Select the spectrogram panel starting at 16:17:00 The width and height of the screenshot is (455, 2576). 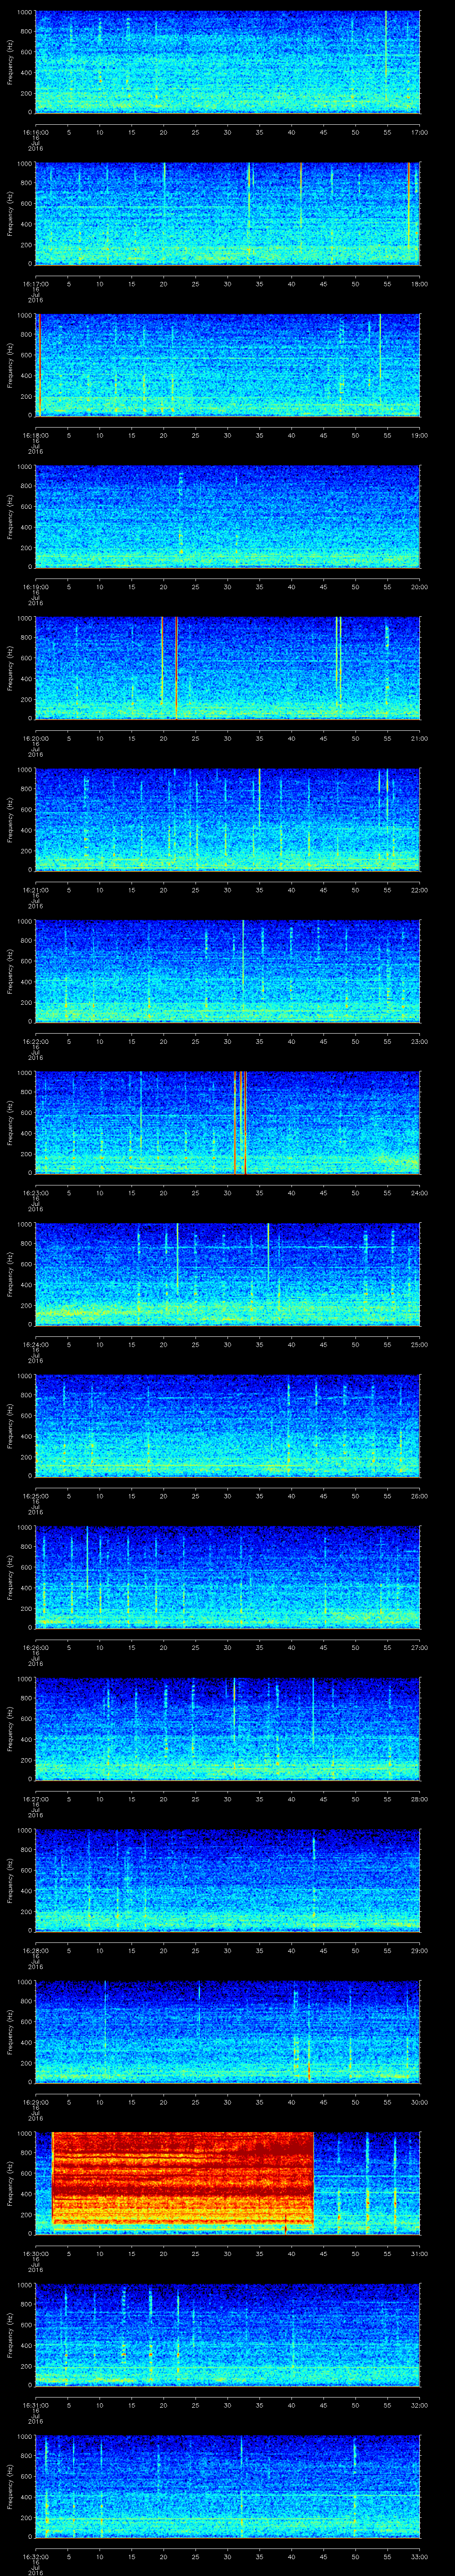[x=228, y=213]
